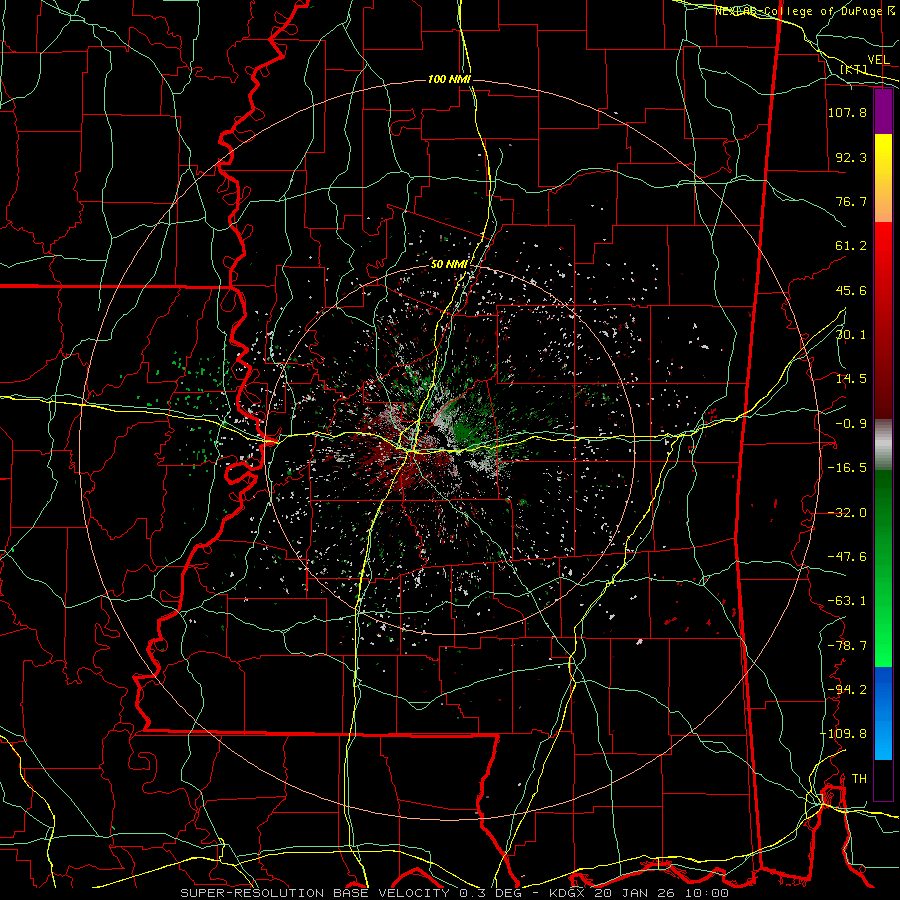Image resolution: width=900 pixels, height=900 pixels.
Task: Select the 45.6 scale value
Action: tap(851, 290)
